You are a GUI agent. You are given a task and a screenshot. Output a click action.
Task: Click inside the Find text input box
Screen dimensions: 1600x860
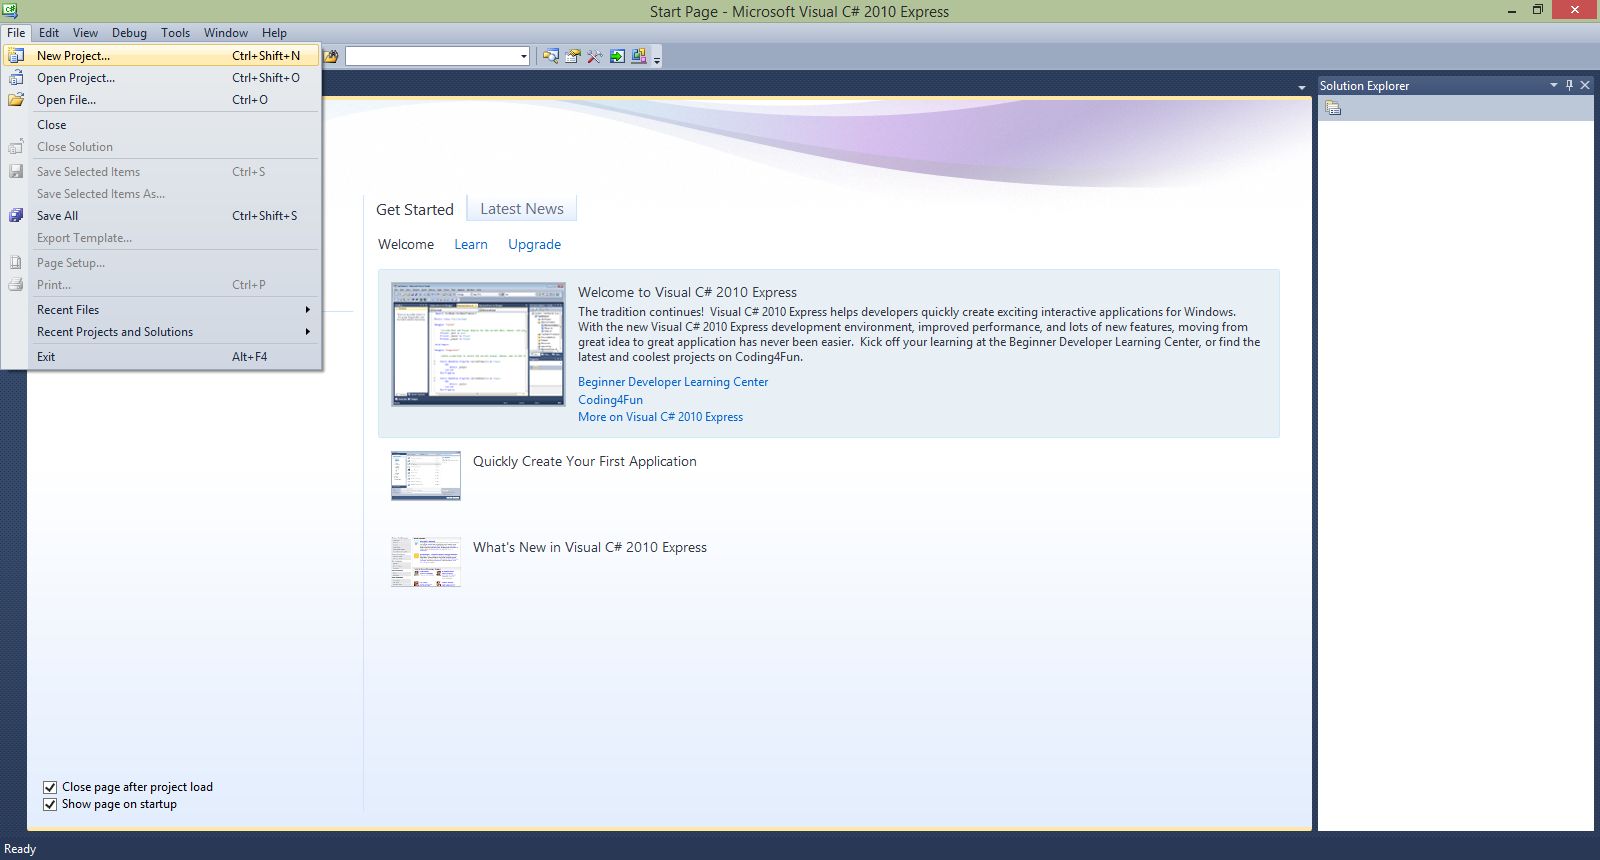432,56
